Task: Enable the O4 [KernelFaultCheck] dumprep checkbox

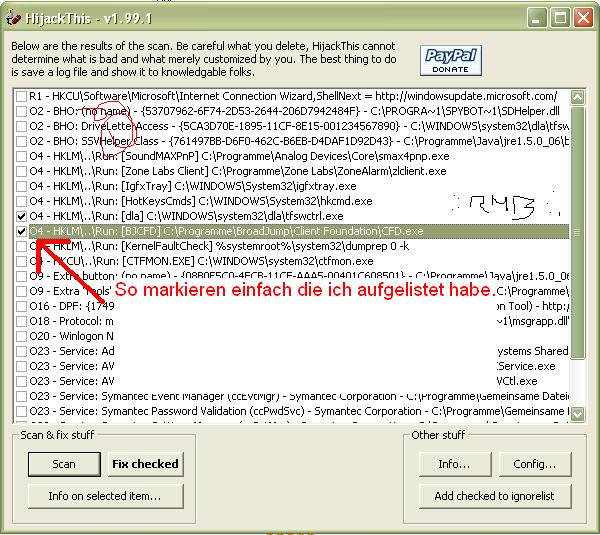Action: click(21, 246)
